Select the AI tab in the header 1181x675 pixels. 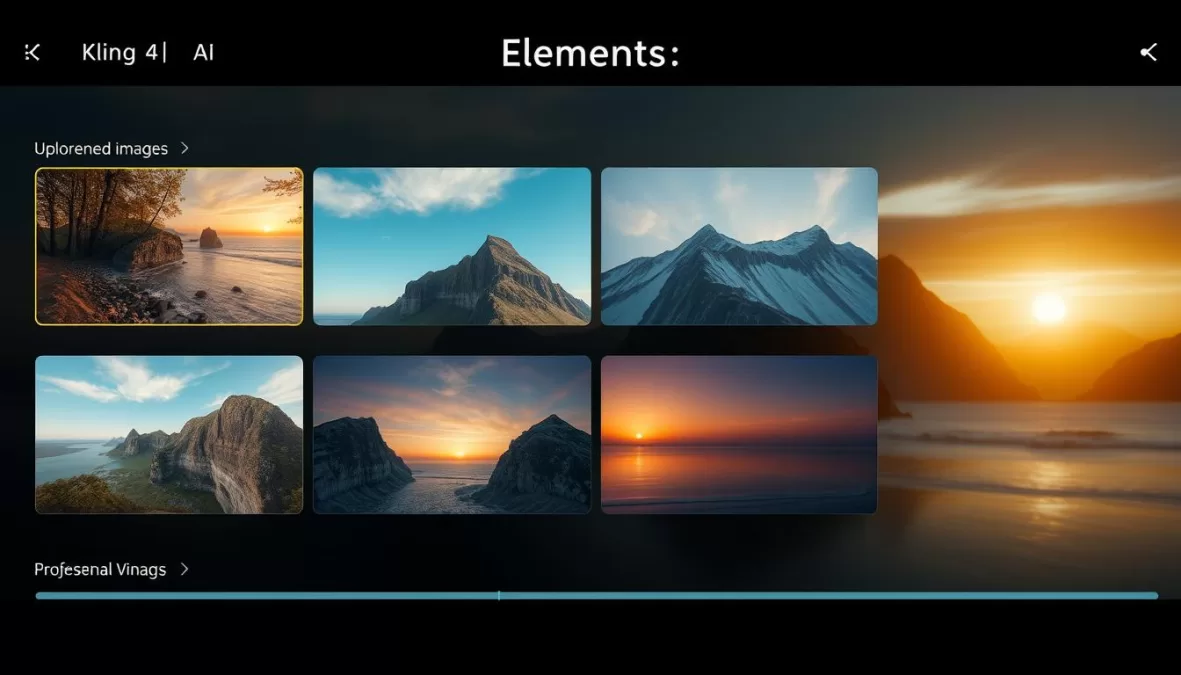(x=203, y=53)
